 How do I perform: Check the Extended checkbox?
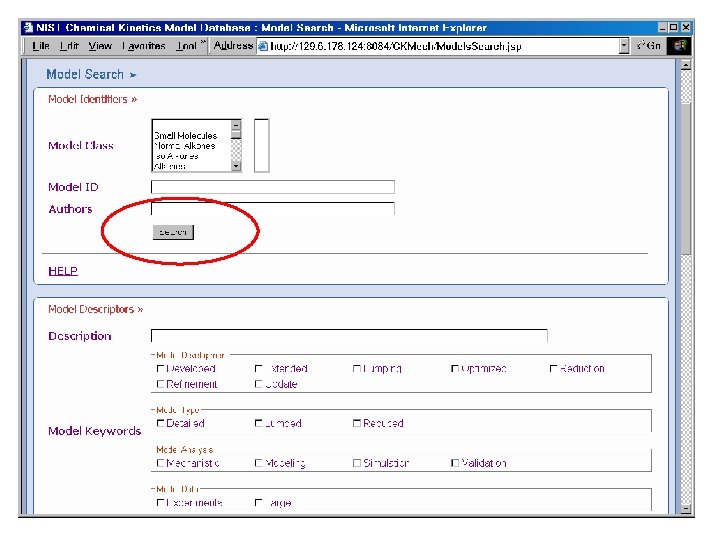point(259,369)
